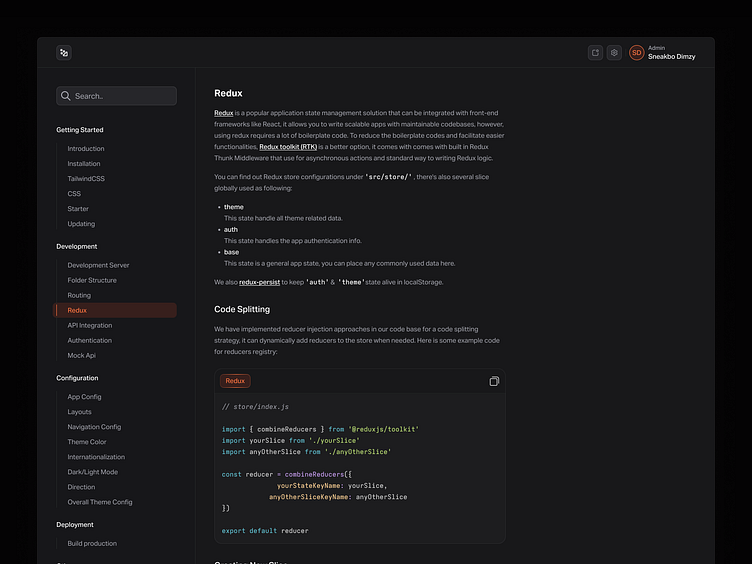Follow the Redux link in first paragraph
Image resolution: width=752 pixels, height=564 pixels.
[223, 113]
